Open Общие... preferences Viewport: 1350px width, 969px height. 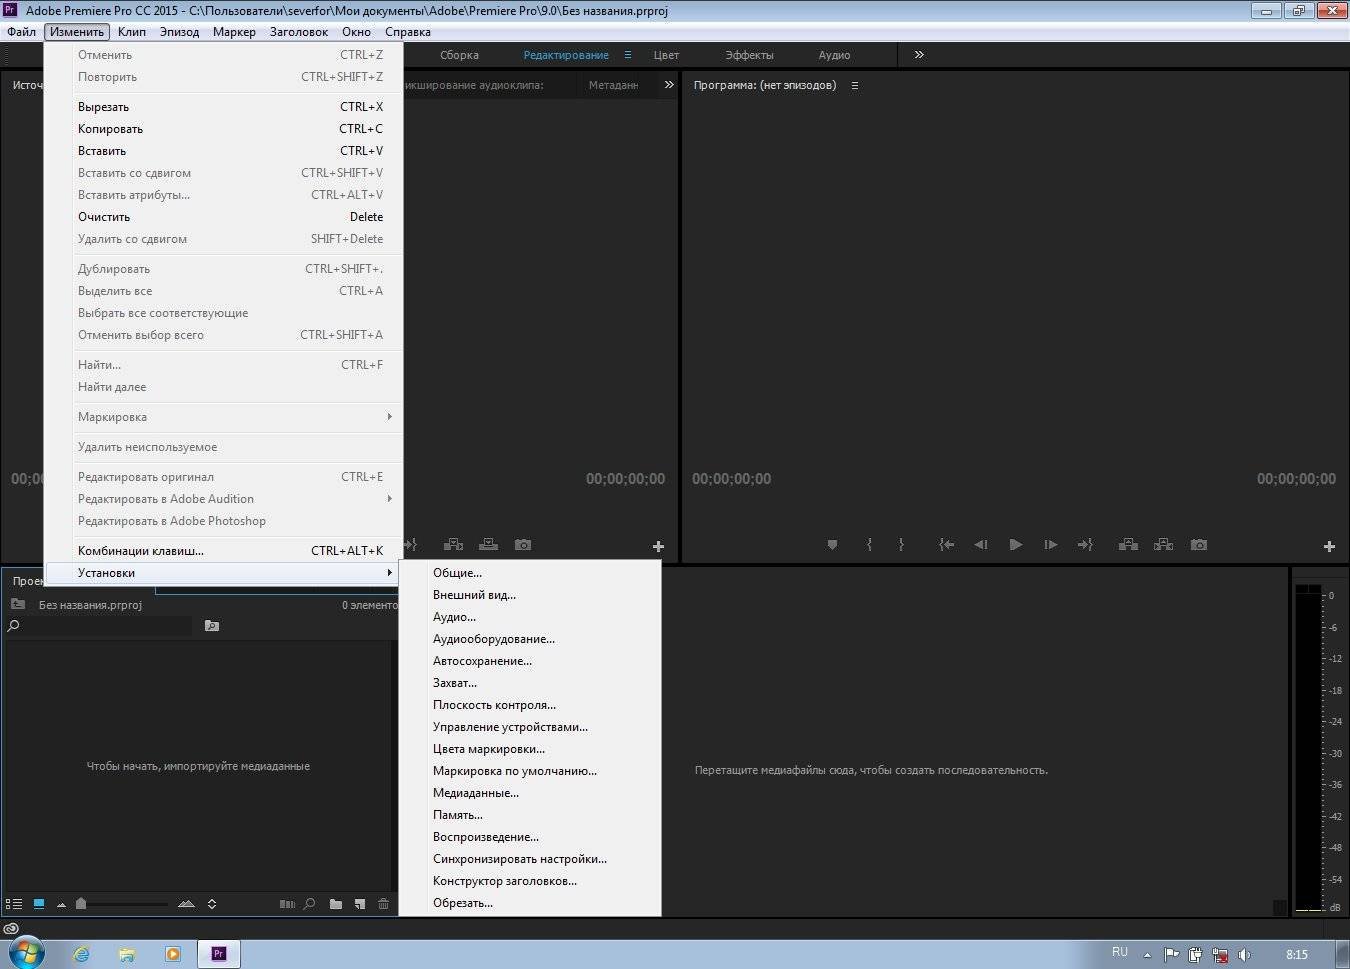click(x=530, y=573)
